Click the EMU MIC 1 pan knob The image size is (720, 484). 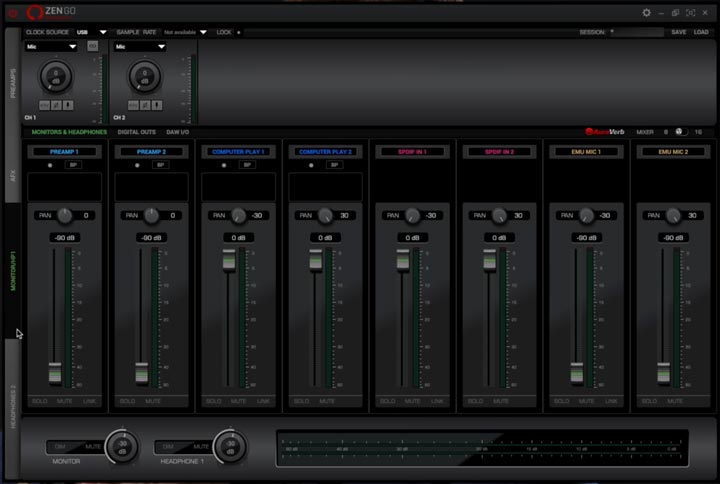[x=586, y=215]
